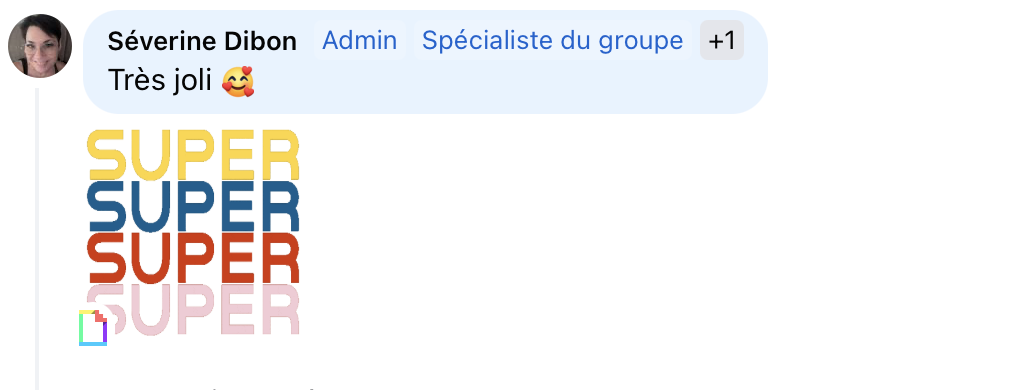
Task: Click the smiling face with hearts emoji
Action: coord(238,81)
